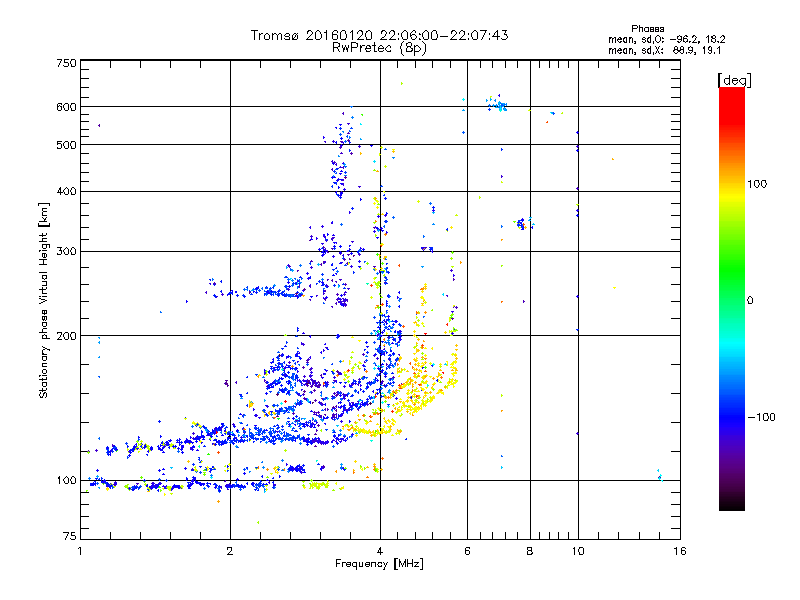Click the blue echo cluster above 600 km near 7 MHz
The height and width of the screenshot is (600, 800).
coord(497,104)
